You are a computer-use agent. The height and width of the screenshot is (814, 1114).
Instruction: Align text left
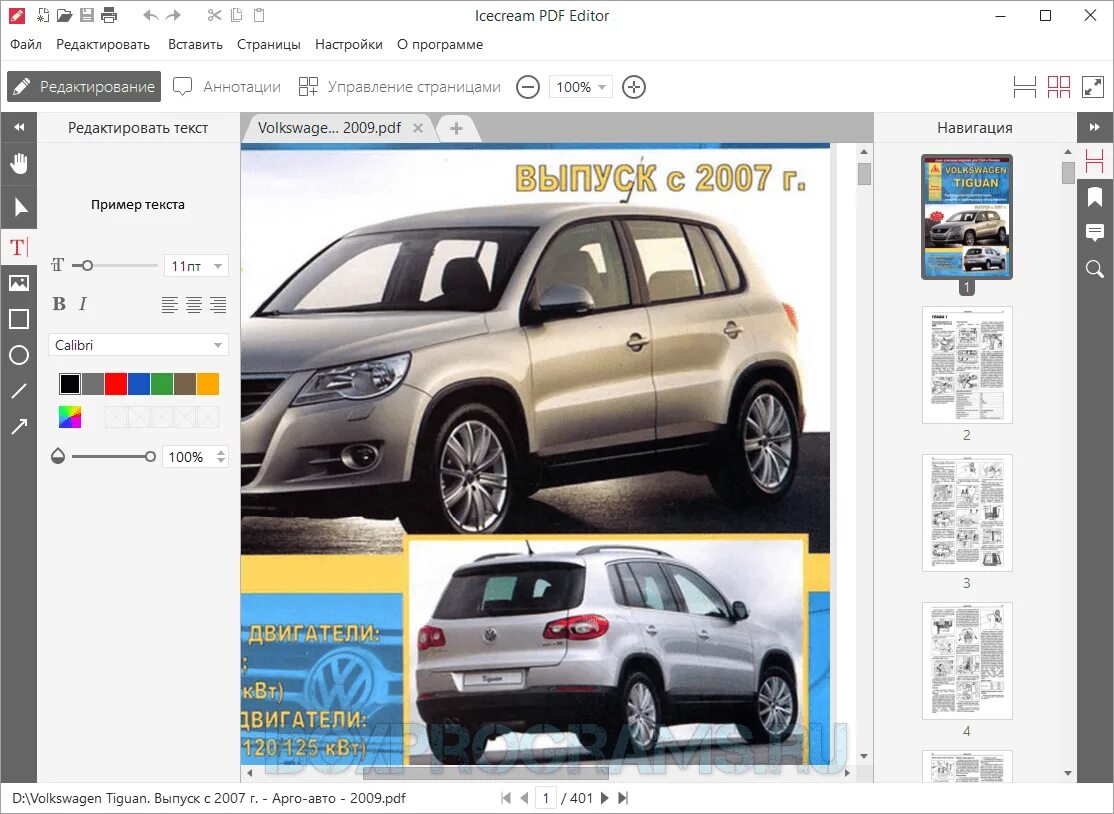click(169, 305)
